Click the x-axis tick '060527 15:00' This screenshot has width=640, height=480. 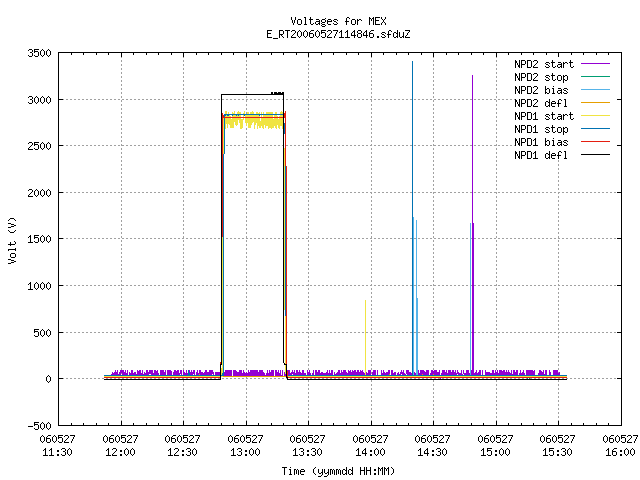[495, 446]
